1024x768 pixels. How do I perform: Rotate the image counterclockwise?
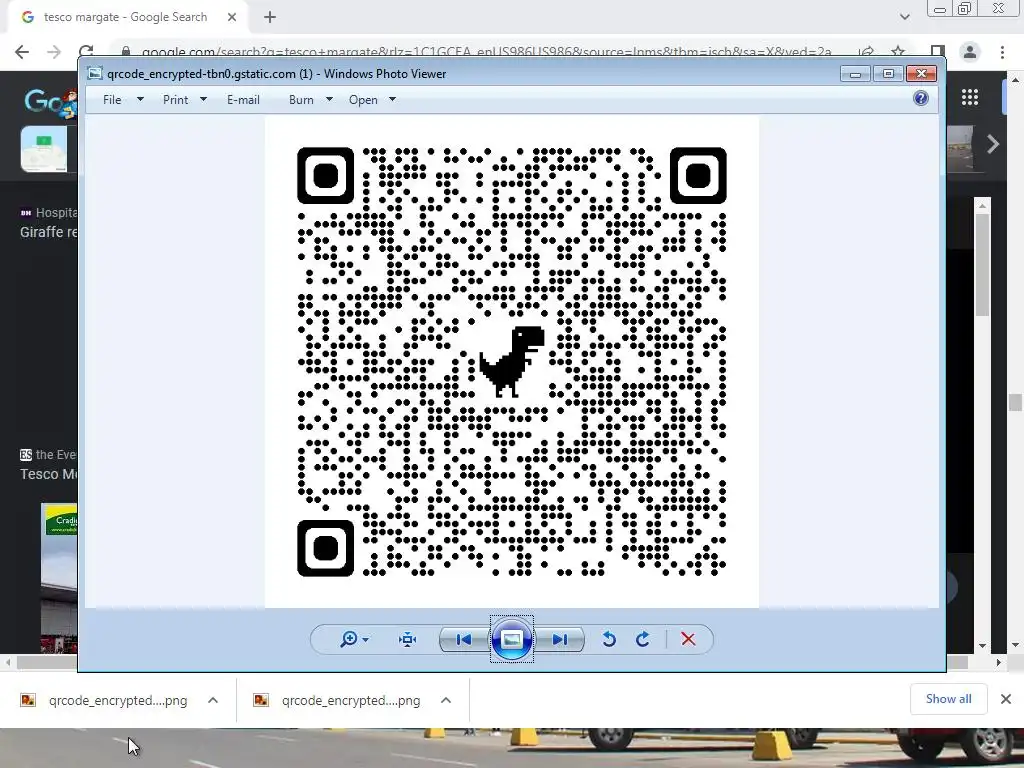tap(609, 639)
